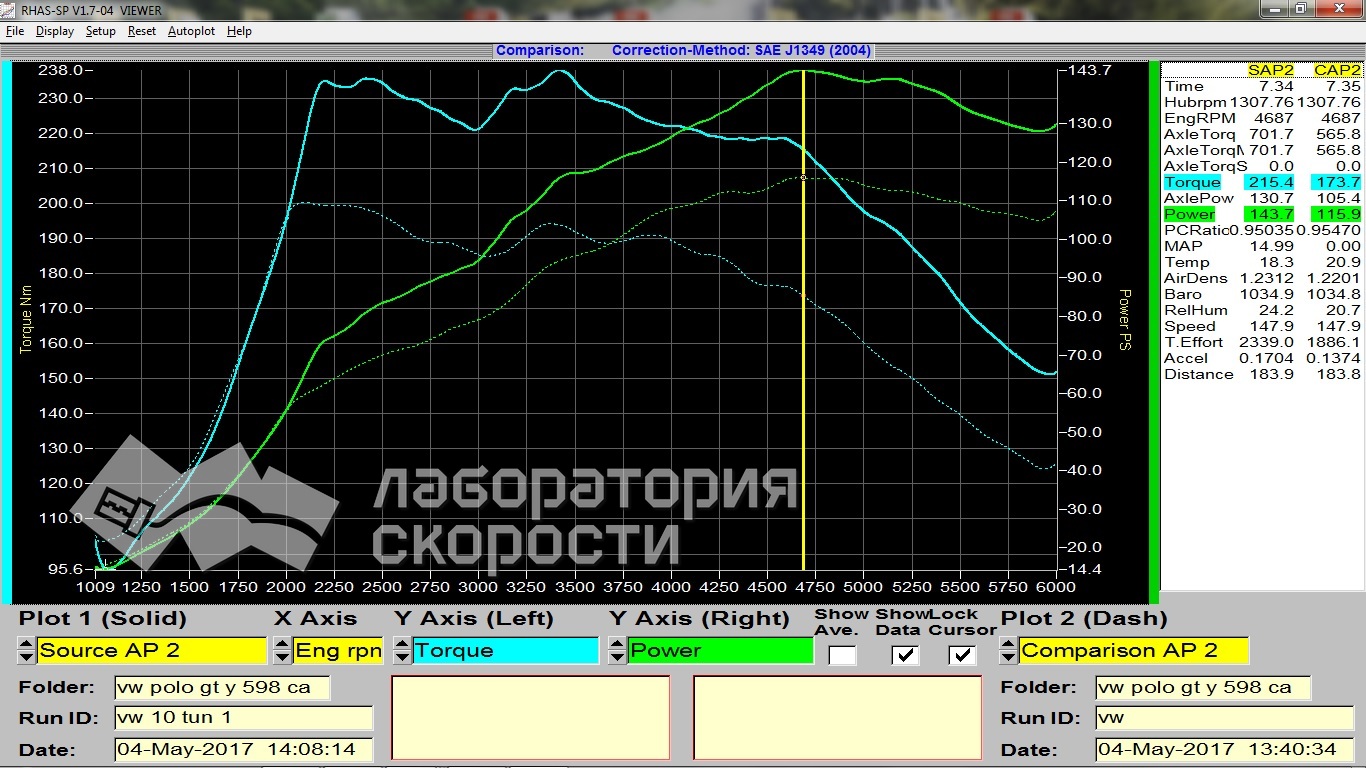
Task: Select the Comparison AP 2 plot field
Action: click(1134, 651)
